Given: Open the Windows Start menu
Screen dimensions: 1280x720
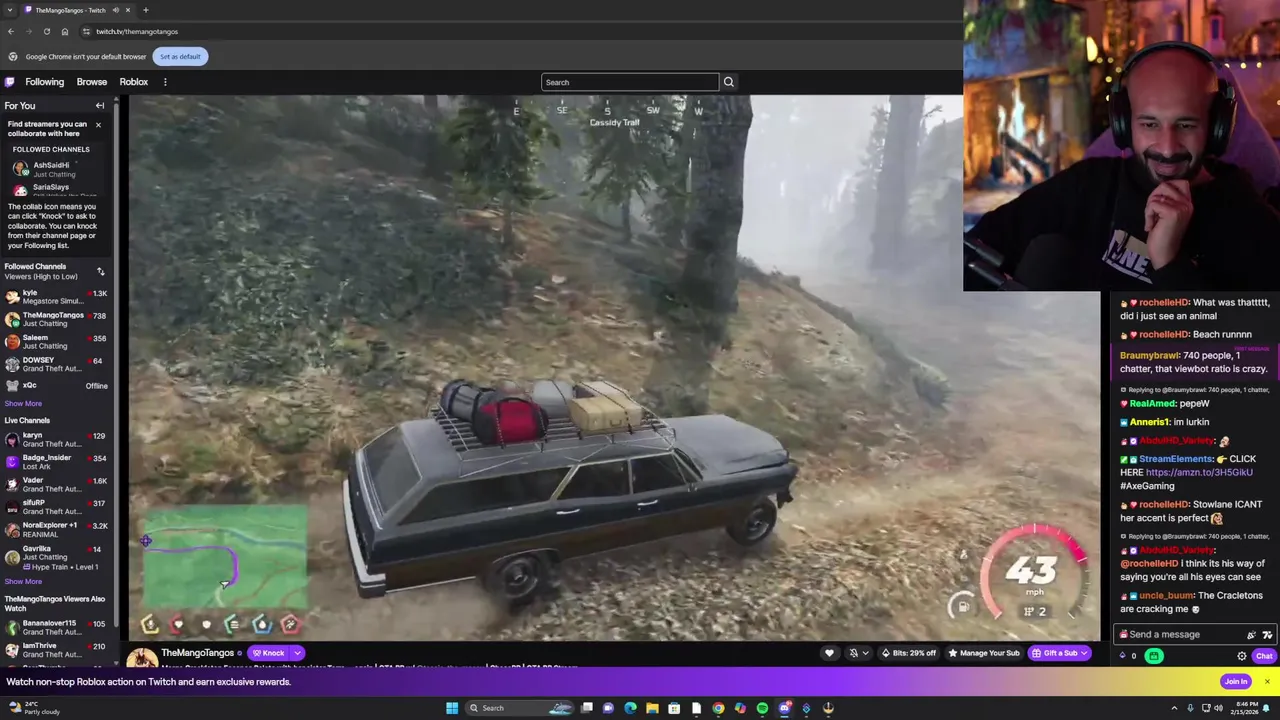Looking at the screenshot, I should click(x=452, y=708).
